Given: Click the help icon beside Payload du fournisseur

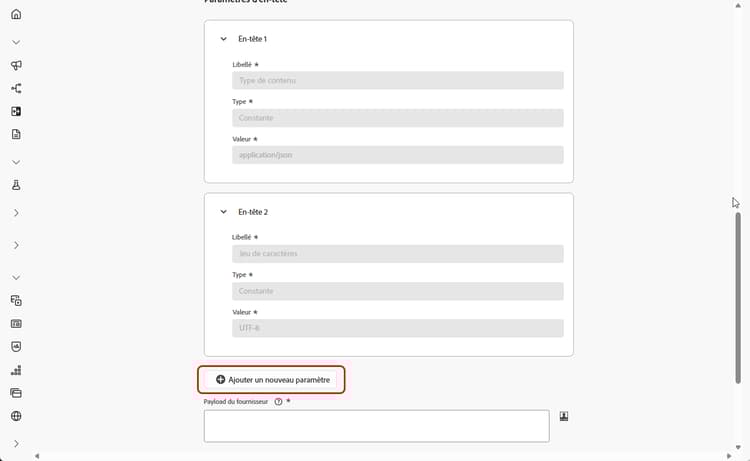Looking at the screenshot, I should pos(278,401).
